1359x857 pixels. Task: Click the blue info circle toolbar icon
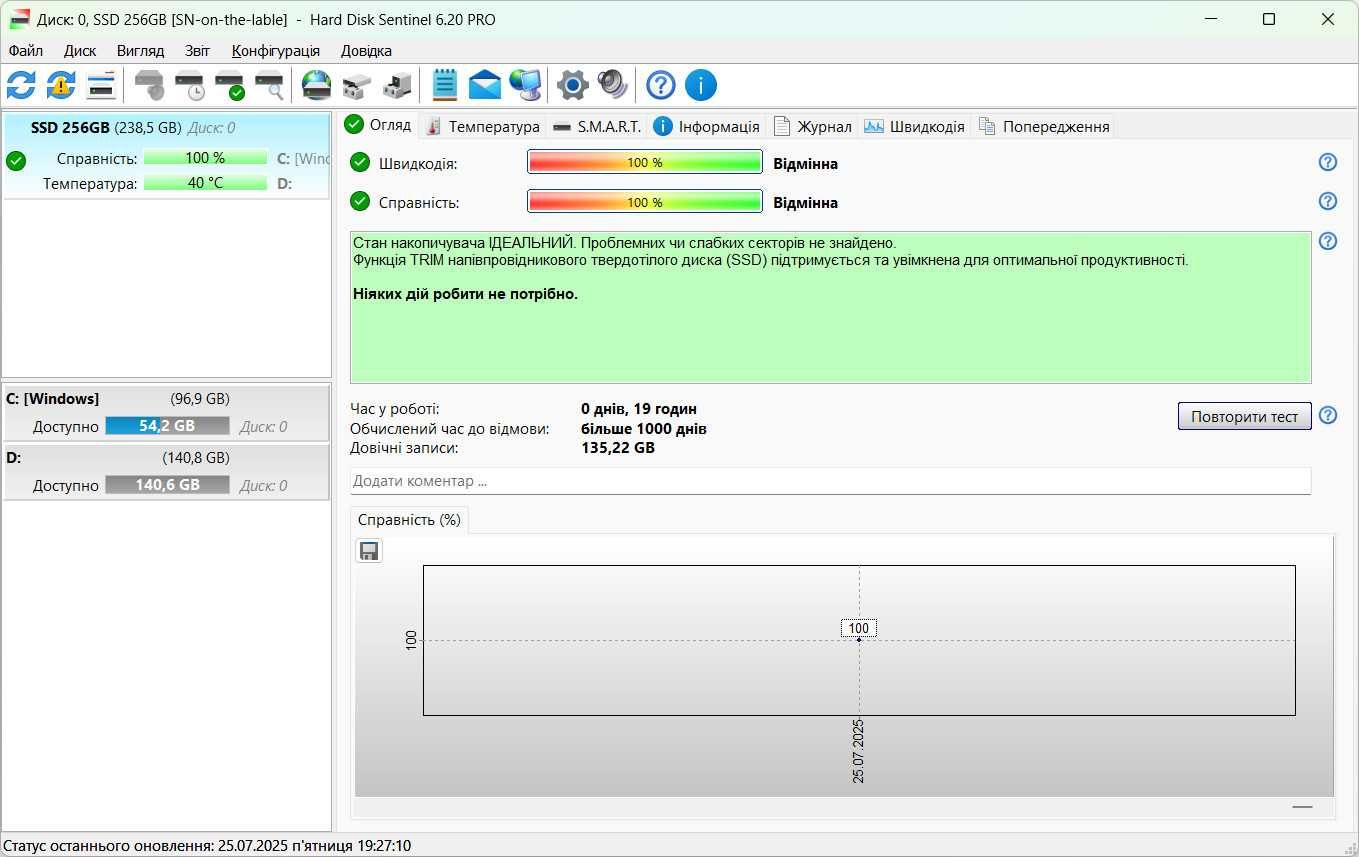(x=701, y=85)
